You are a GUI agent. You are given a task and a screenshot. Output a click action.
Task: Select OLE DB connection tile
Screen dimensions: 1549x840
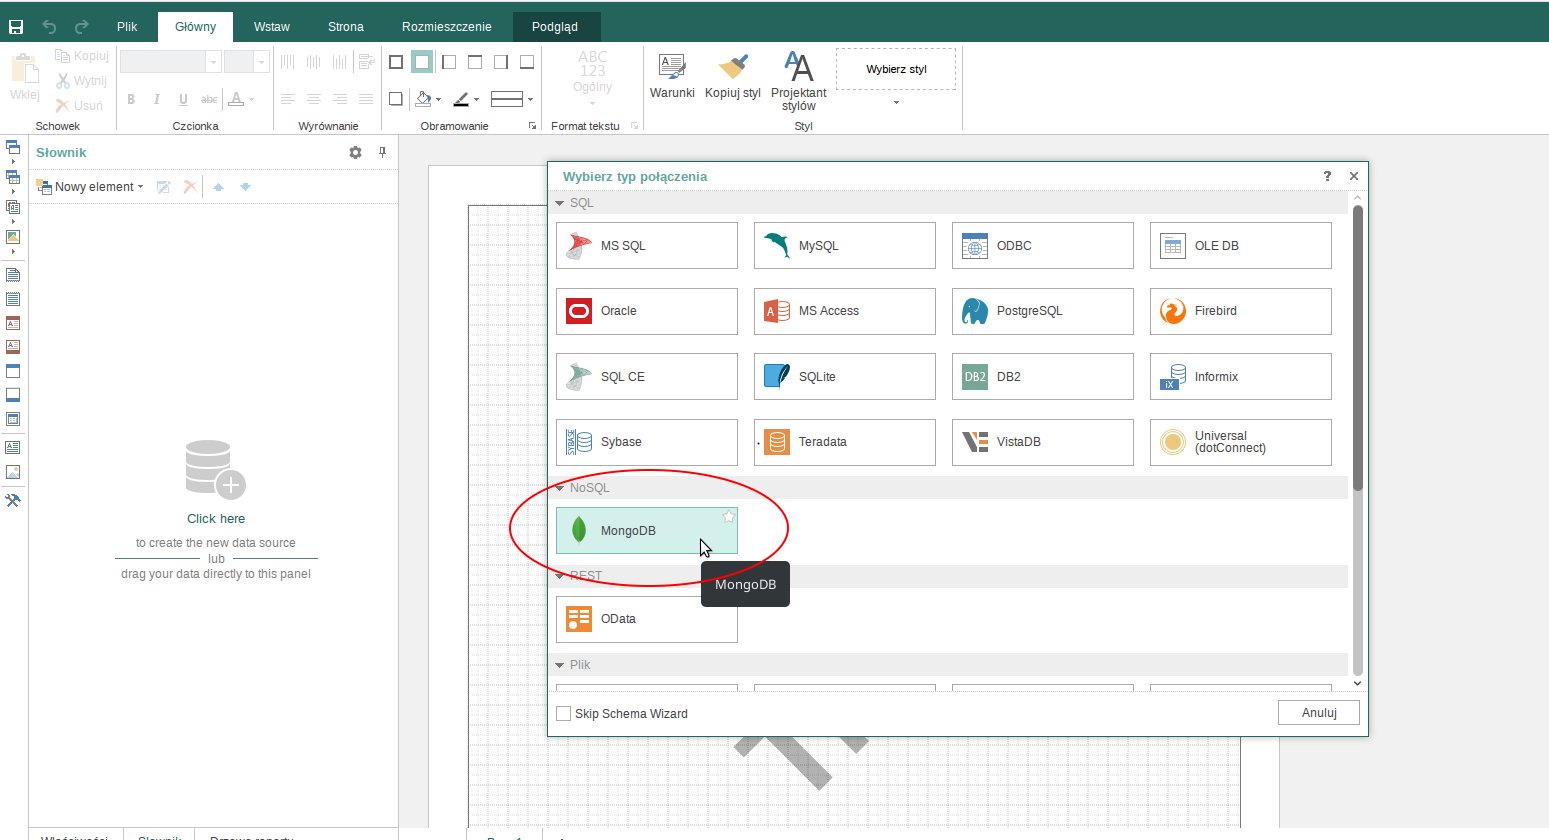tap(1241, 245)
